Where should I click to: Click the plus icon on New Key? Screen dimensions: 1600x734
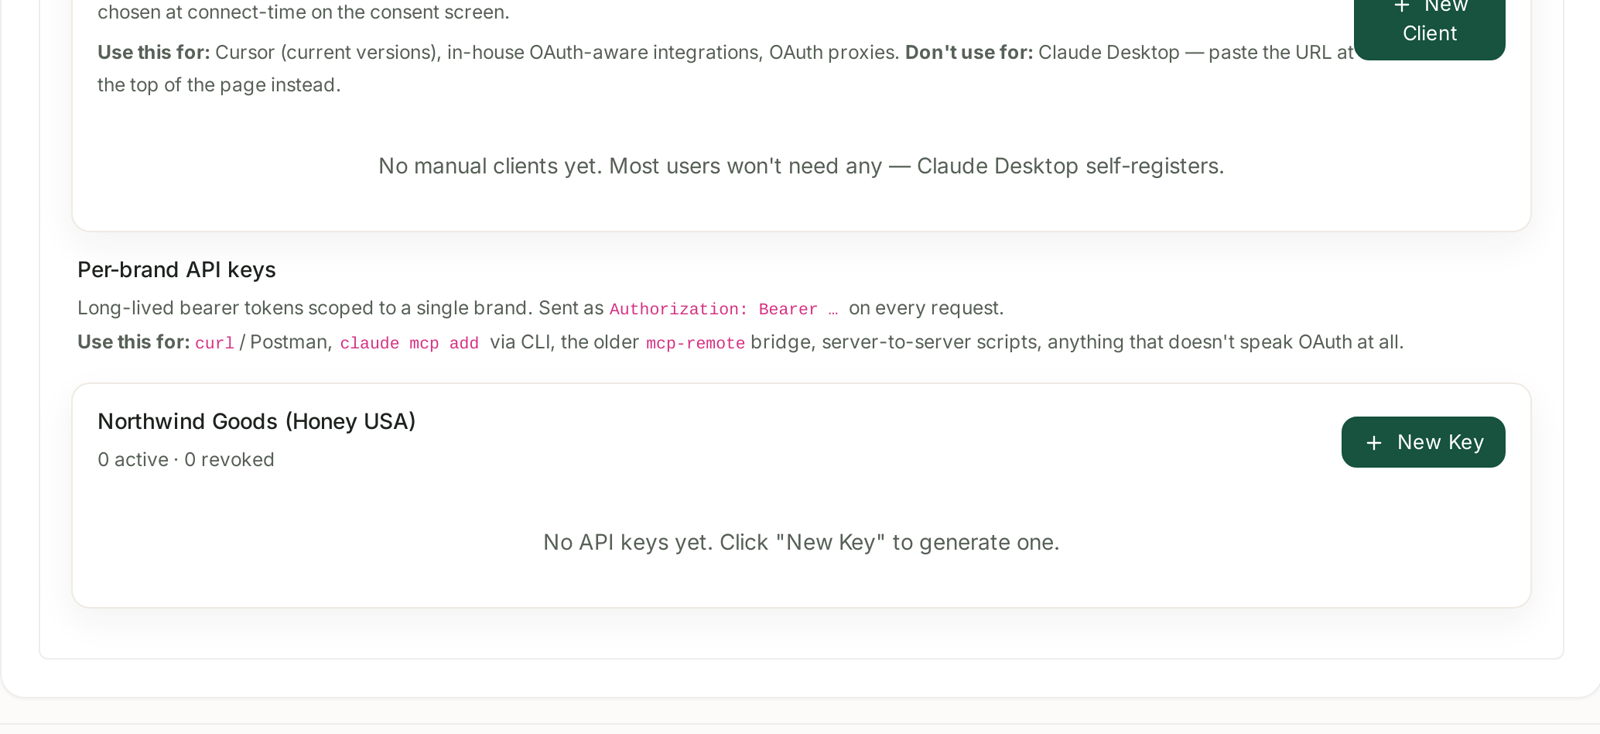click(1374, 443)
